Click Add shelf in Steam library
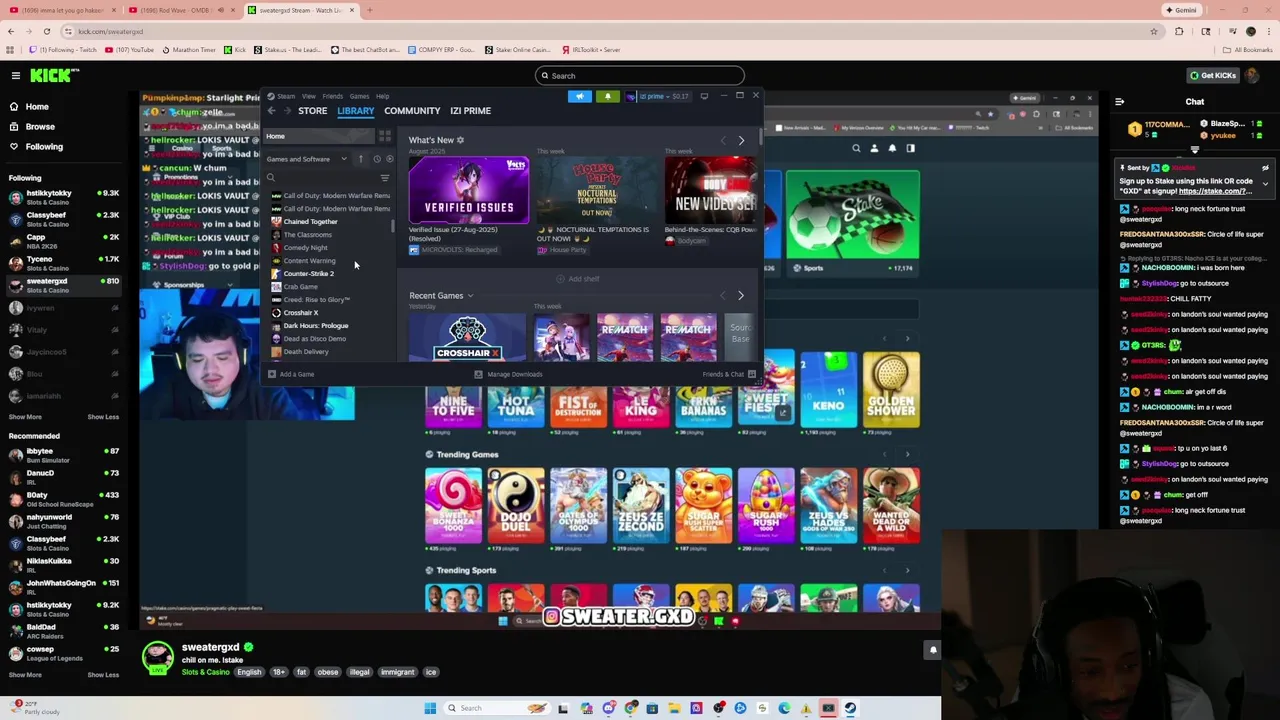The height and width of the screenshot is (720, 1280). coord(578,279)
